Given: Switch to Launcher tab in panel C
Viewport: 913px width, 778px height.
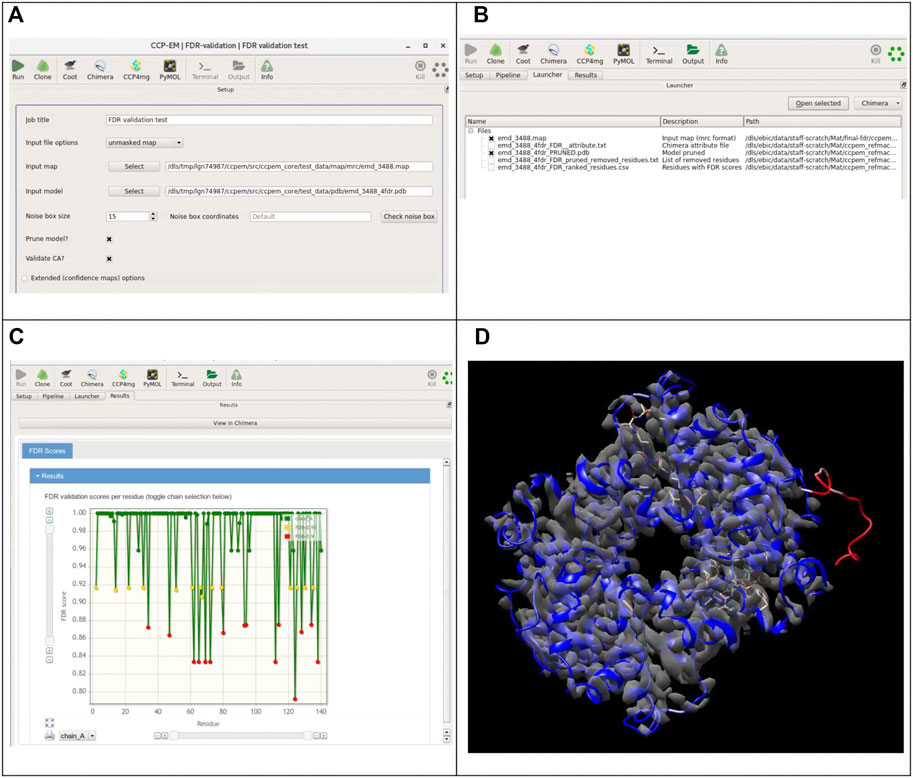Looking at the screenshot, I should 87,396.
